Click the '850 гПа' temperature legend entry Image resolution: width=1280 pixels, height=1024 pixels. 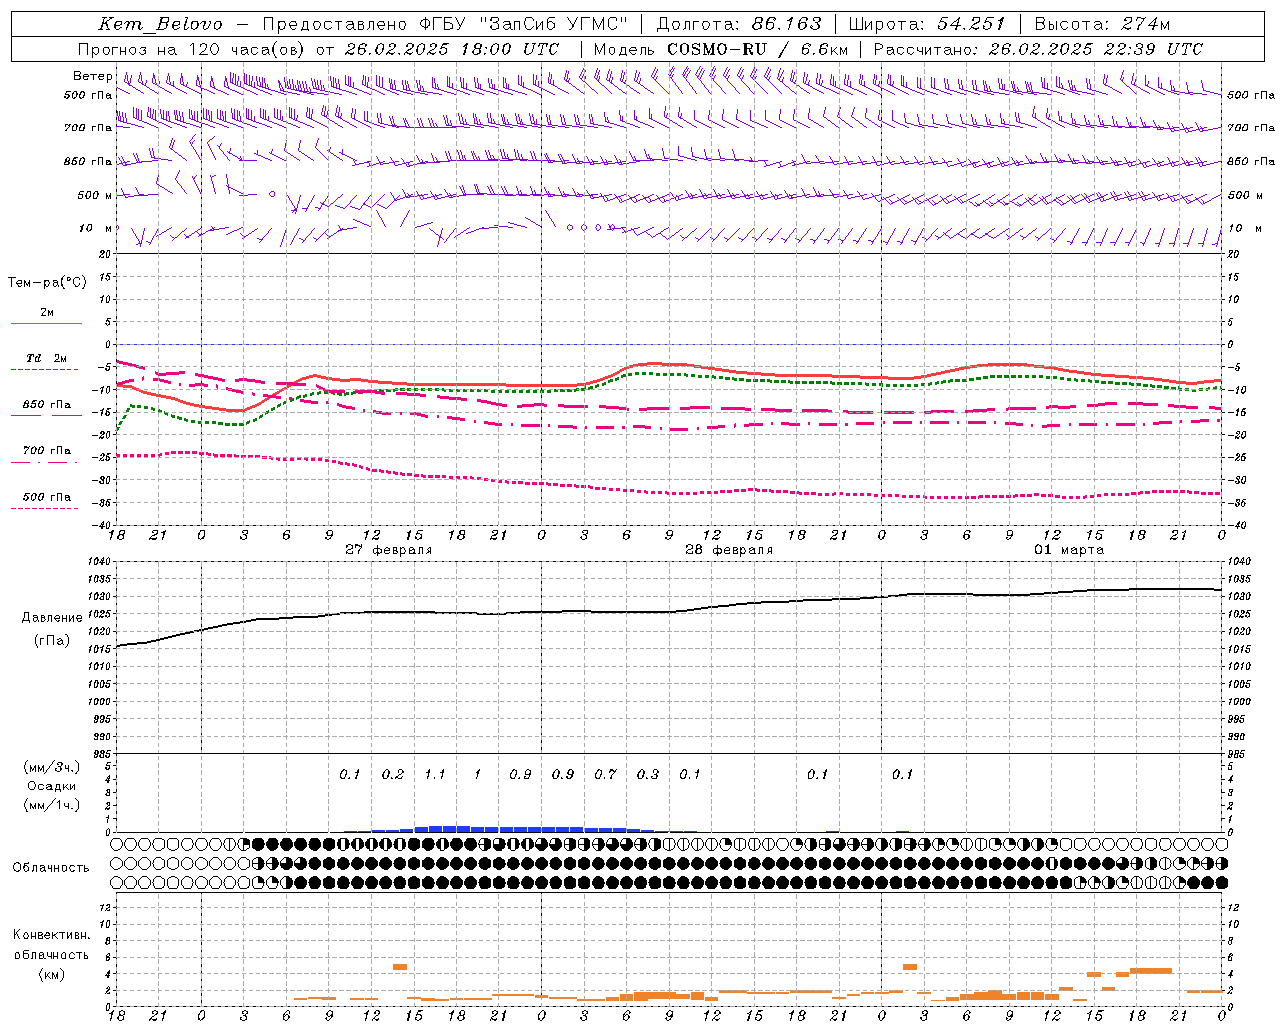coord(47,405)
